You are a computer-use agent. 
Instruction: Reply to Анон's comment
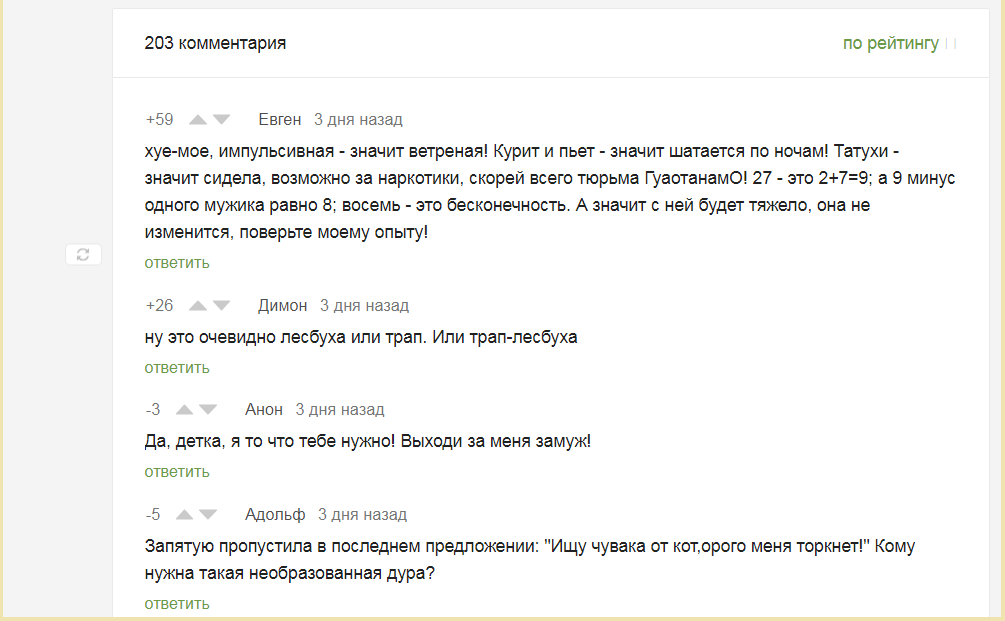click(177, 472)
